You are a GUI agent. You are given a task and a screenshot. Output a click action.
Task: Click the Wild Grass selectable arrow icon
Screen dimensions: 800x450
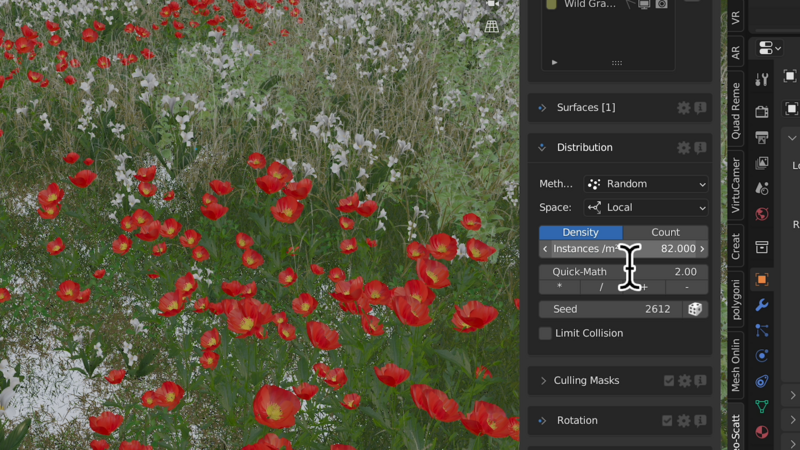pos(630,4)
